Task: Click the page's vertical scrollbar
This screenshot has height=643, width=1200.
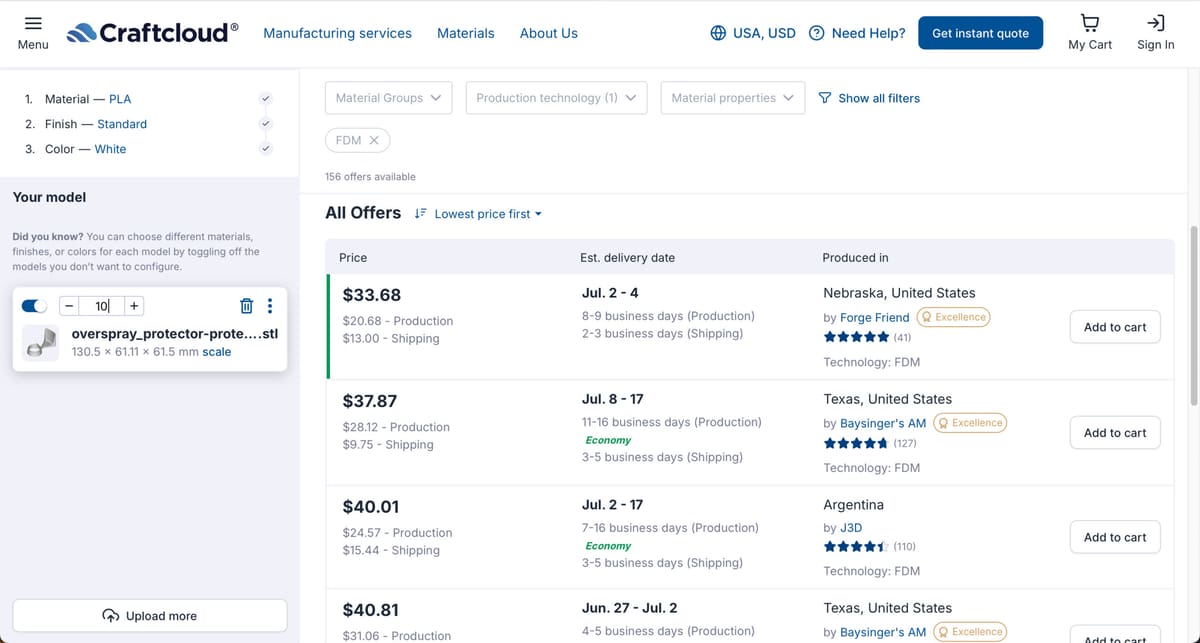Action: tap(1194, 315)
